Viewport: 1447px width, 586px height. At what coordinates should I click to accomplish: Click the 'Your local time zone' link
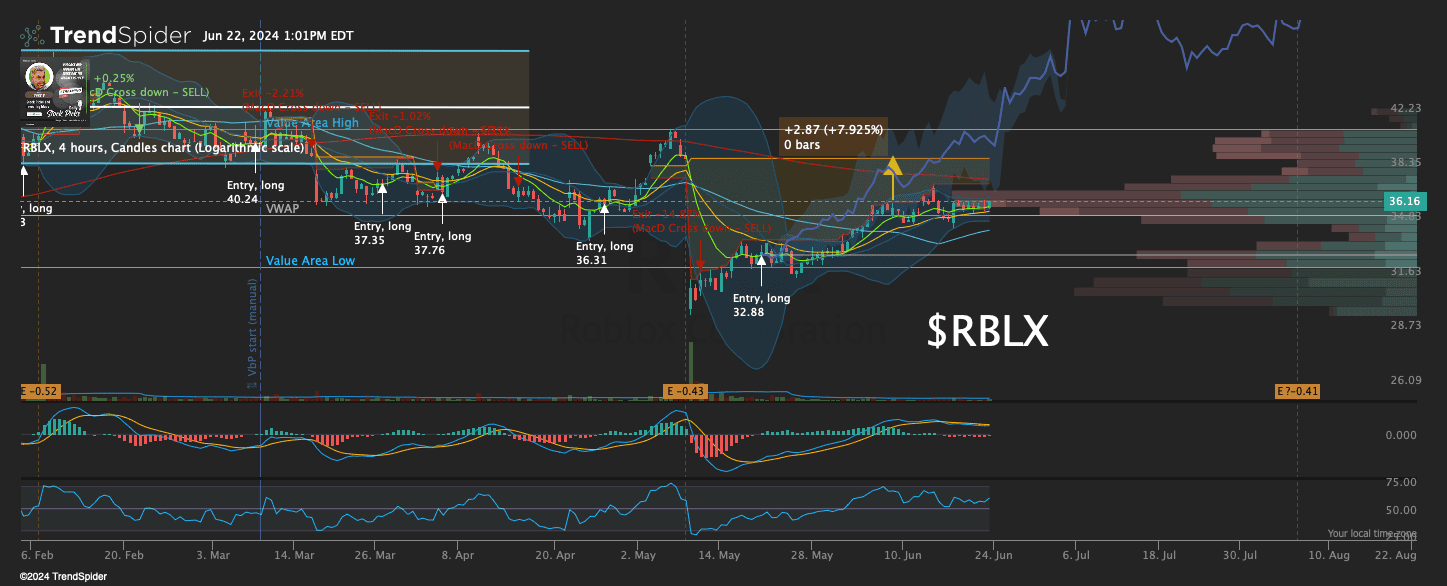click(x=1372, y=533)
